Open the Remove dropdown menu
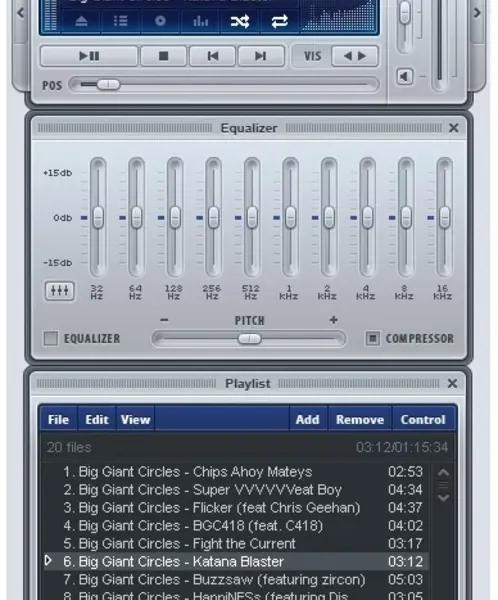This screenshot has width=498, height=600. tap(360, 420)
